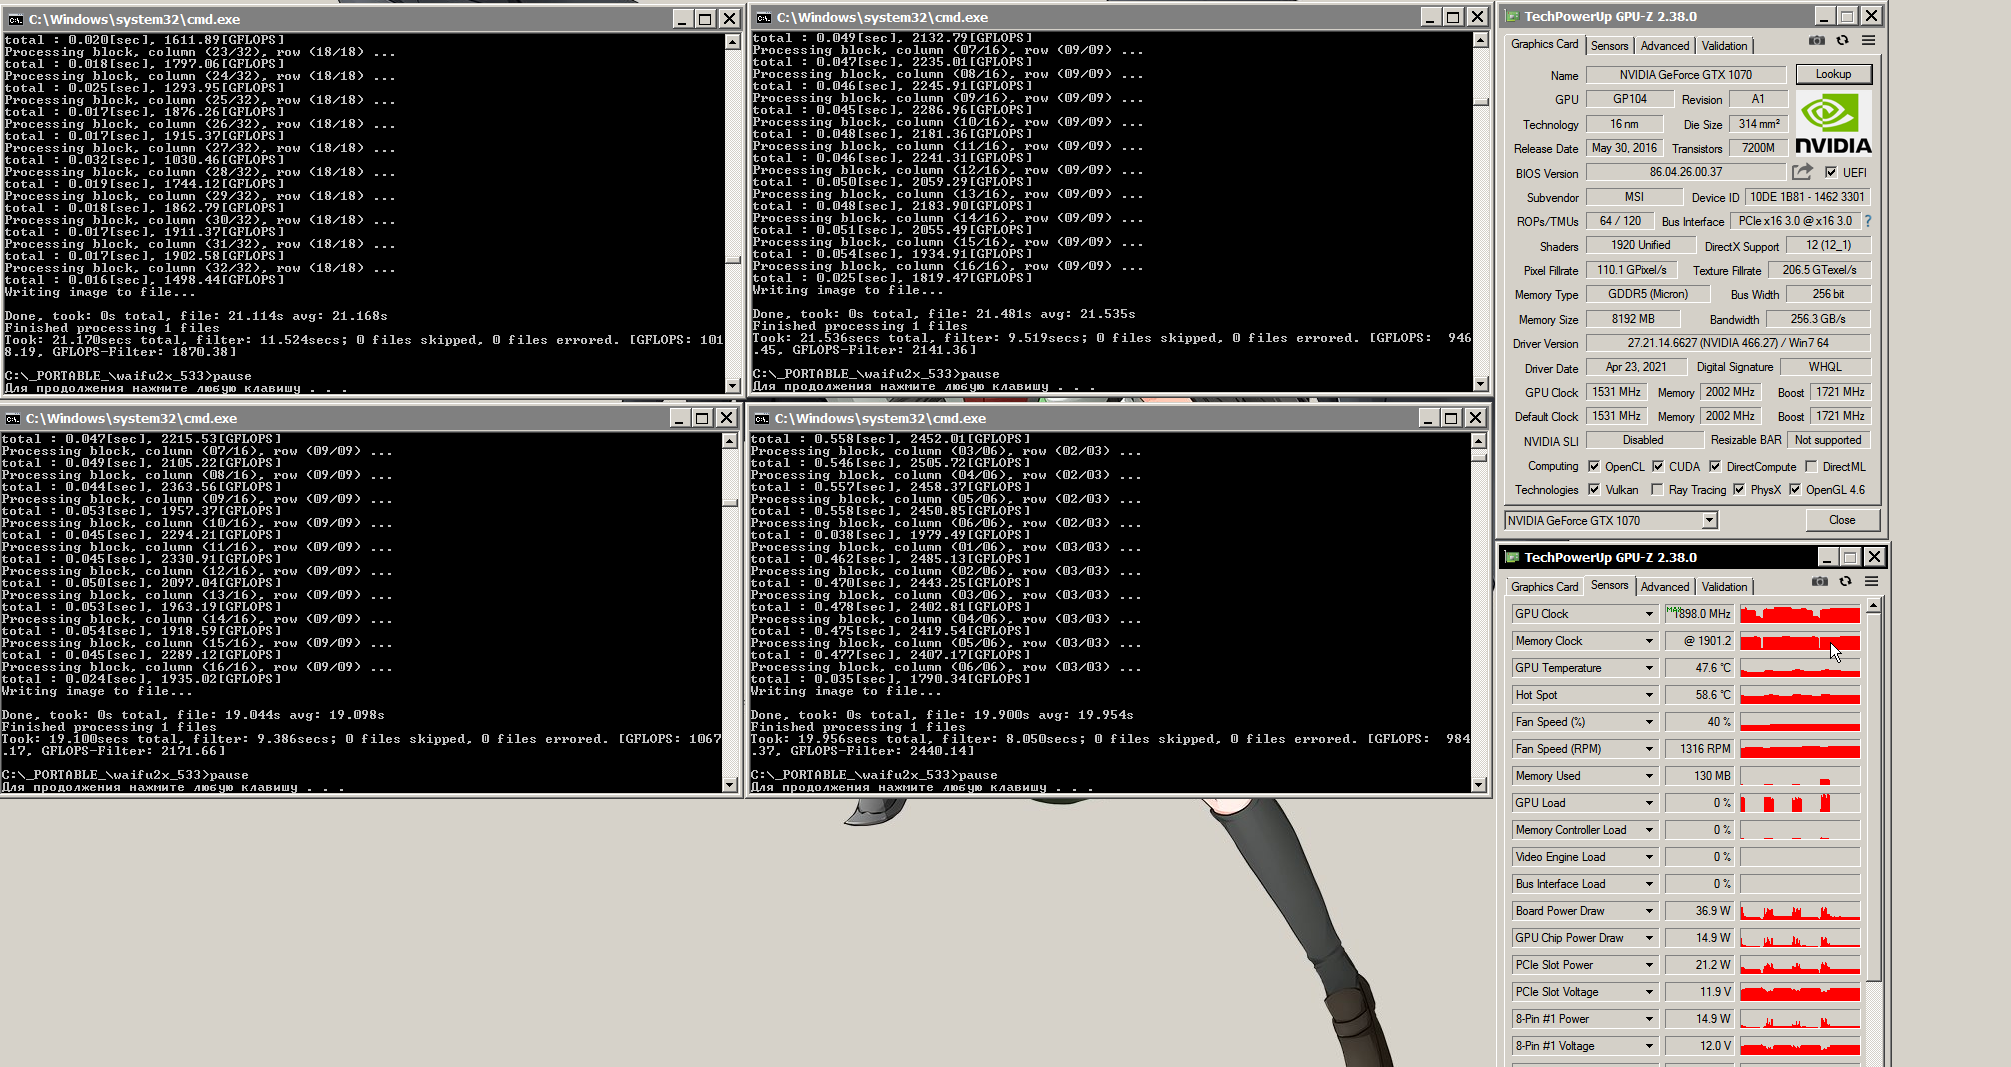The width and height of the screenshot is (2011, 1067).
Task: Switch to Advanced tab in lower GPU-Z window
Action: (x=1665, y=587)
